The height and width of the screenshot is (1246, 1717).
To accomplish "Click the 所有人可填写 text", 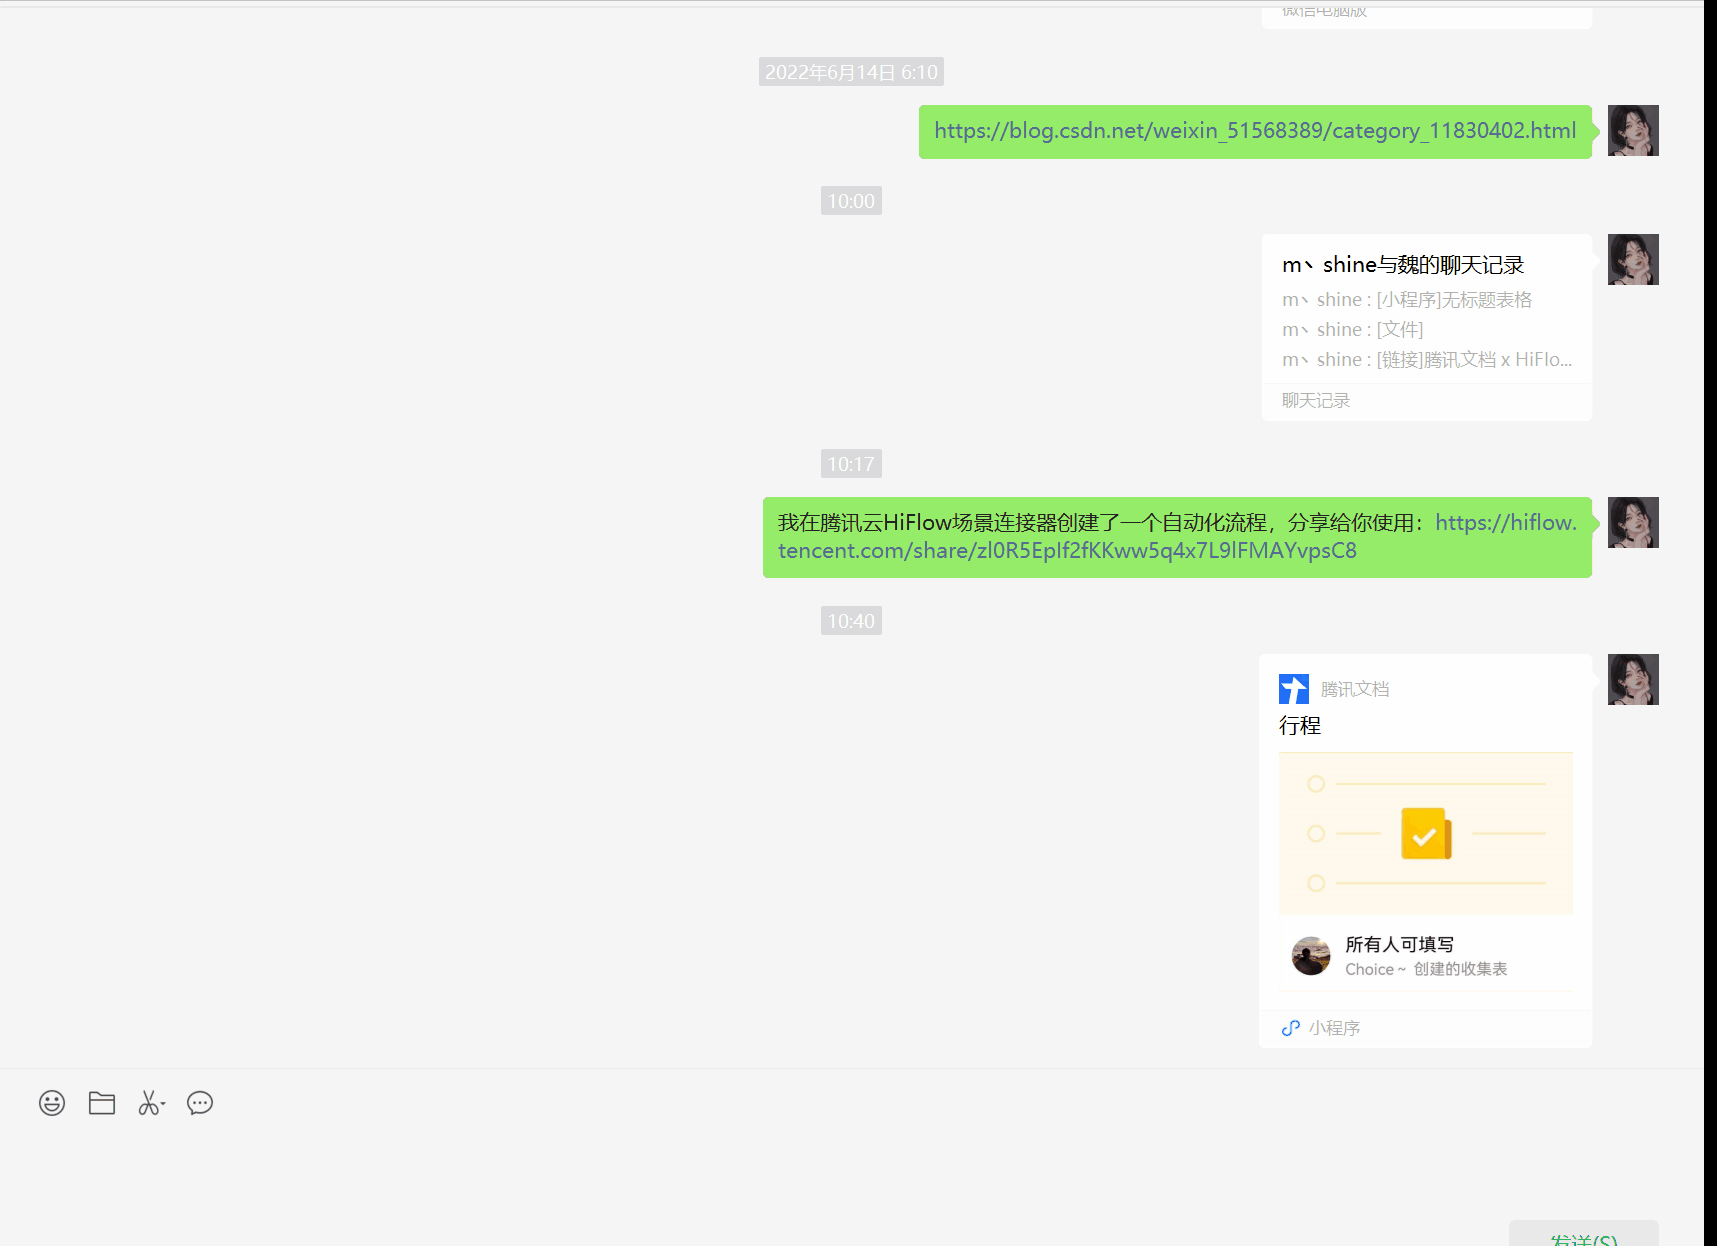I will 1399,944.
